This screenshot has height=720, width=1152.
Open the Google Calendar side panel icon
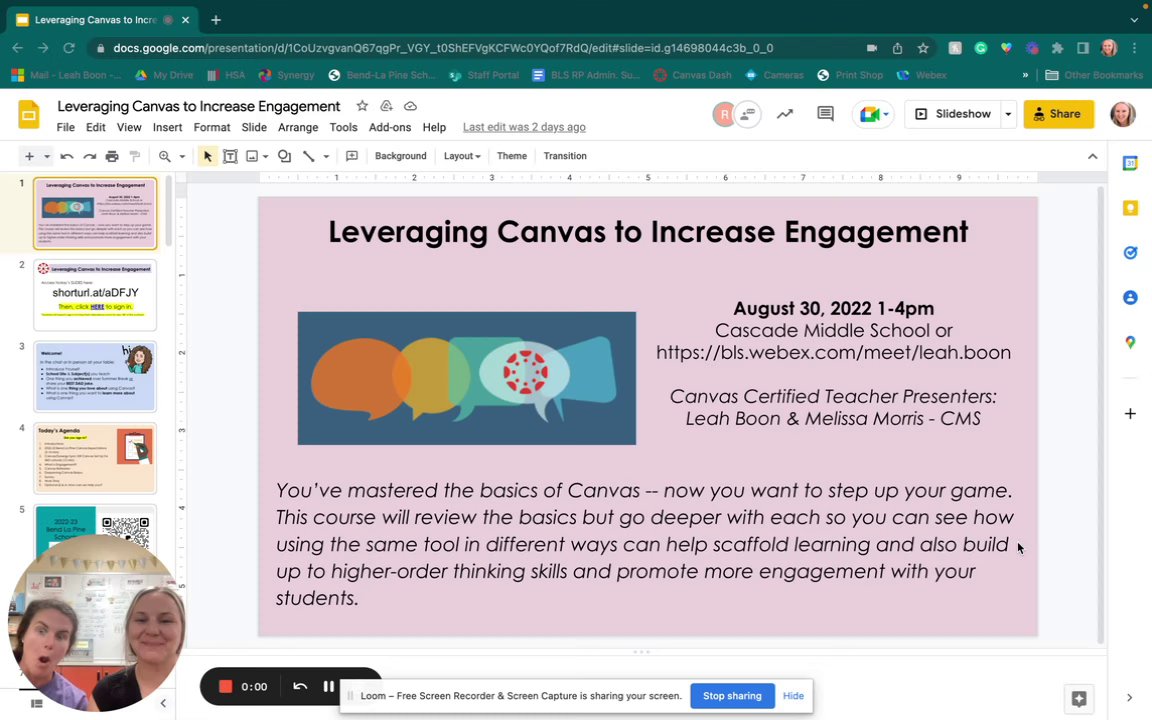click(1130, 163)
